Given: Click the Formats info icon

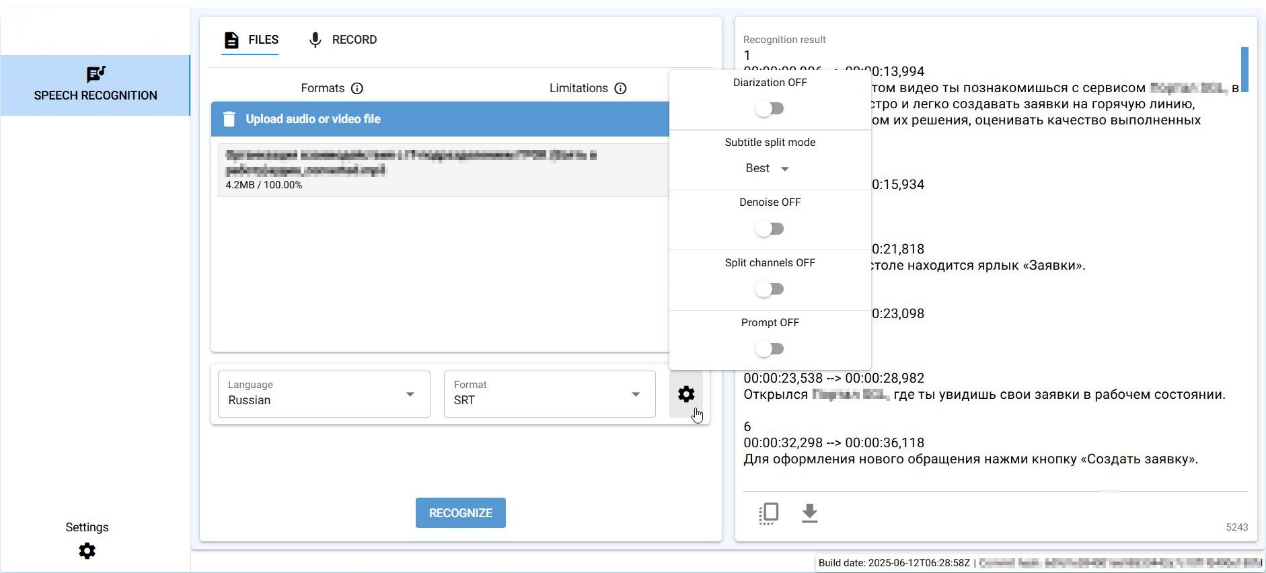Looking at the screenshot, I should 357,88.
